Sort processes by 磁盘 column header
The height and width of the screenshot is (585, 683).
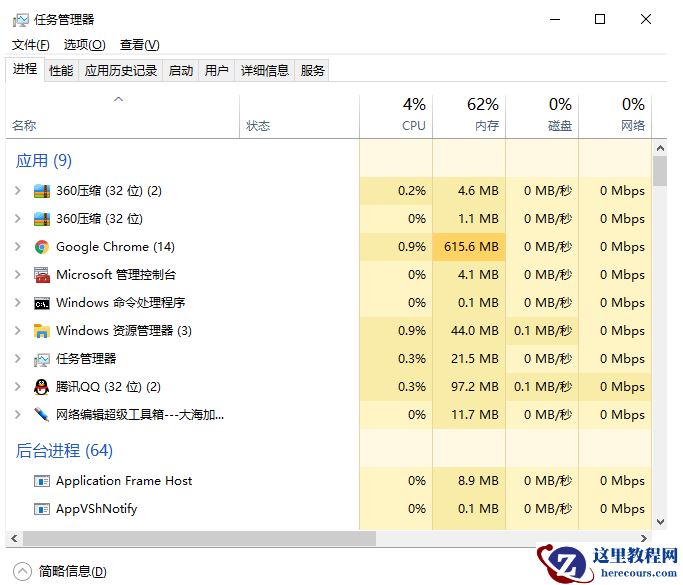click(542, 117)
